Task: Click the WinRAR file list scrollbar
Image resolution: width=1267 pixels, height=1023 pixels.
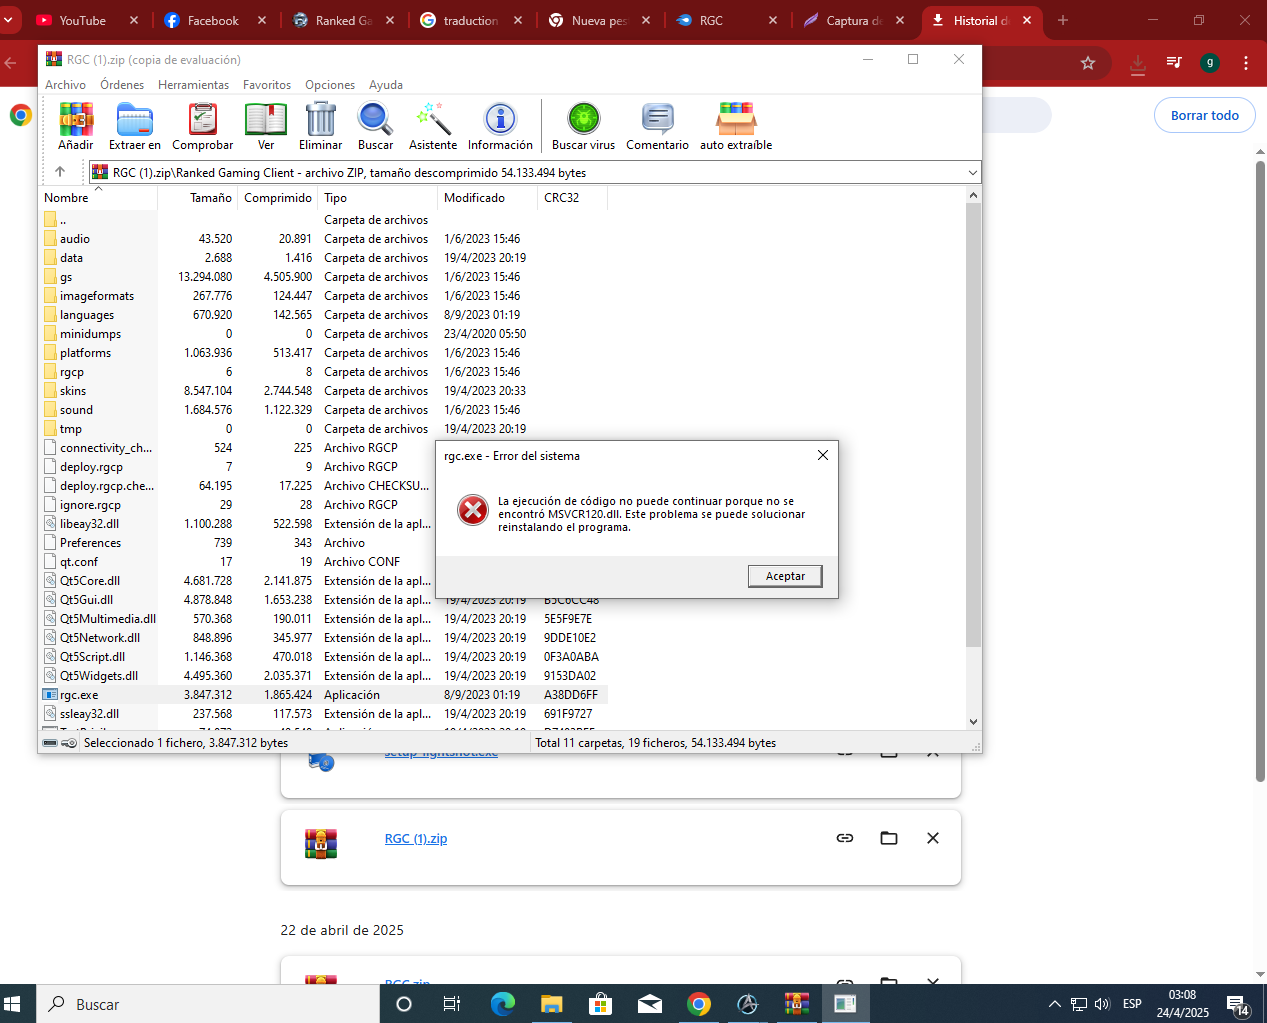Action: click(973, 425)
